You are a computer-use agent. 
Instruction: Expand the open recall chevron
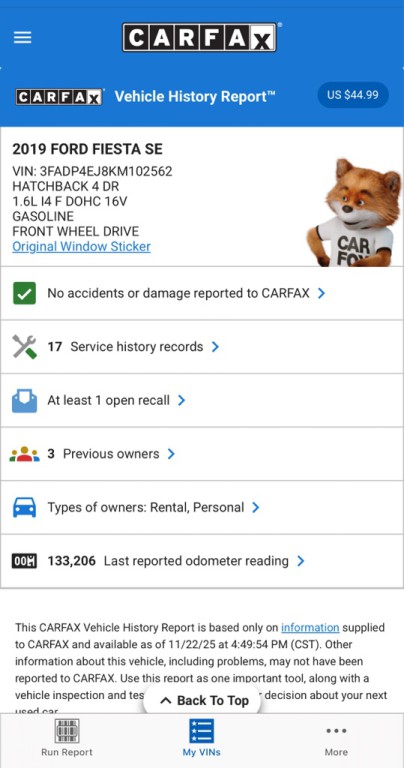click(182, 400)
